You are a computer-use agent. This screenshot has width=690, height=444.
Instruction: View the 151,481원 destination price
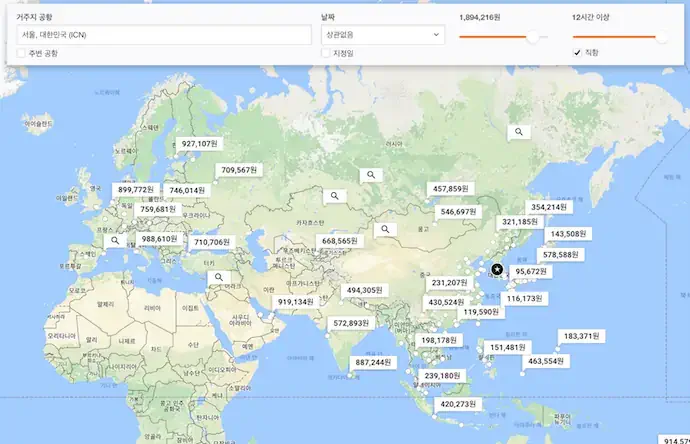coord(507,348)
